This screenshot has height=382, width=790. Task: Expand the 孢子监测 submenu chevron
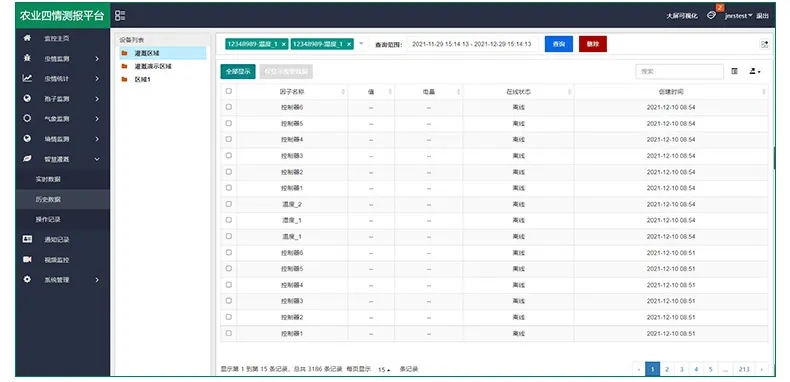pyautogui.click(x=97, y=99)
